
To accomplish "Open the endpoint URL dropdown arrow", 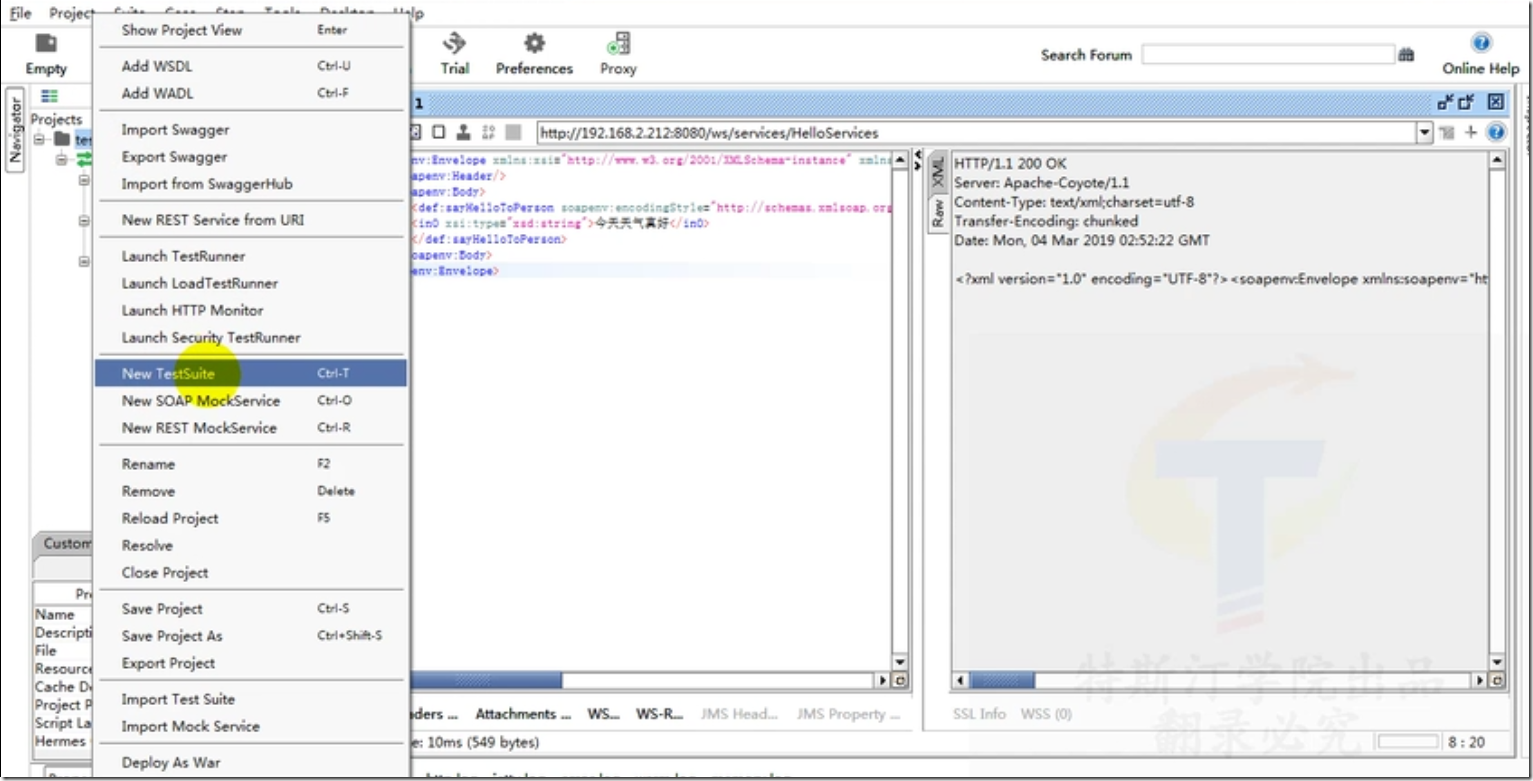I will pyautogui.click(x=1424, y=132).
